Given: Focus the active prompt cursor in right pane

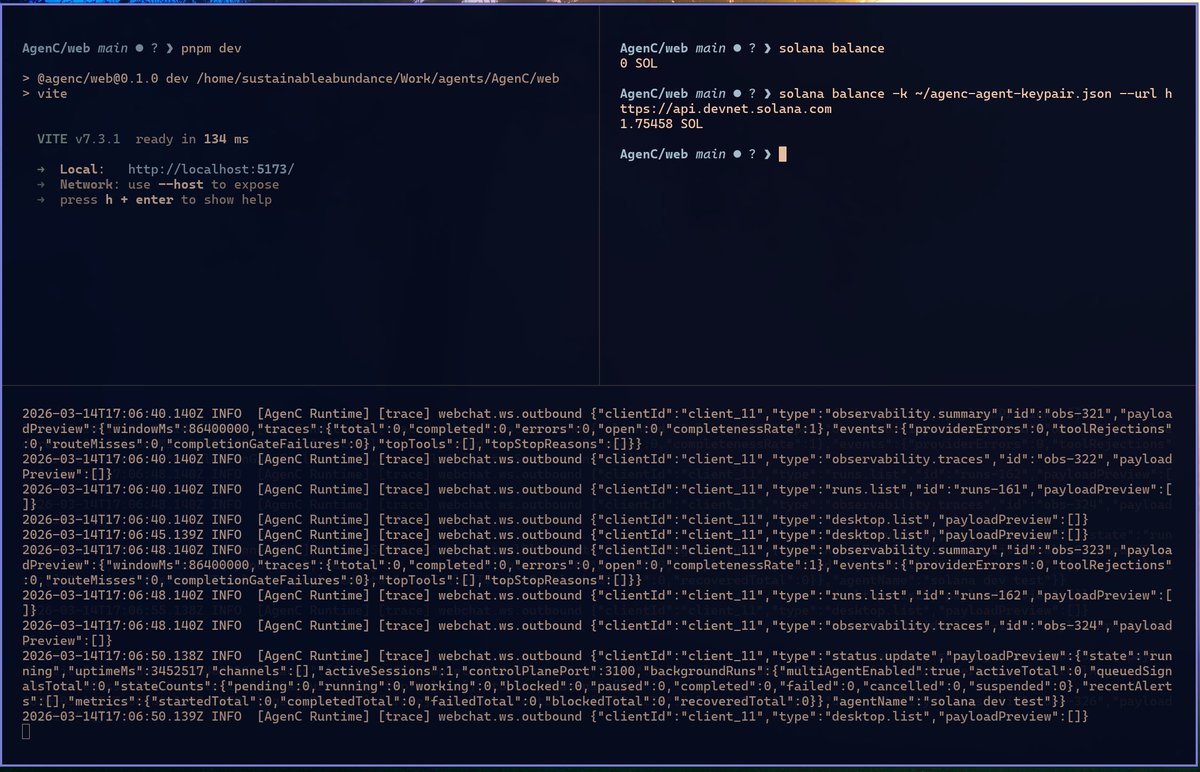Looking at the screenshot, I should [x=783, y=154].
